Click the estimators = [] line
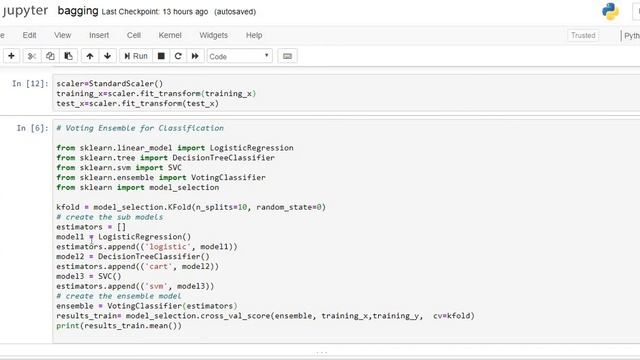This screenshot has width=640, height=360. pos(91,227)
